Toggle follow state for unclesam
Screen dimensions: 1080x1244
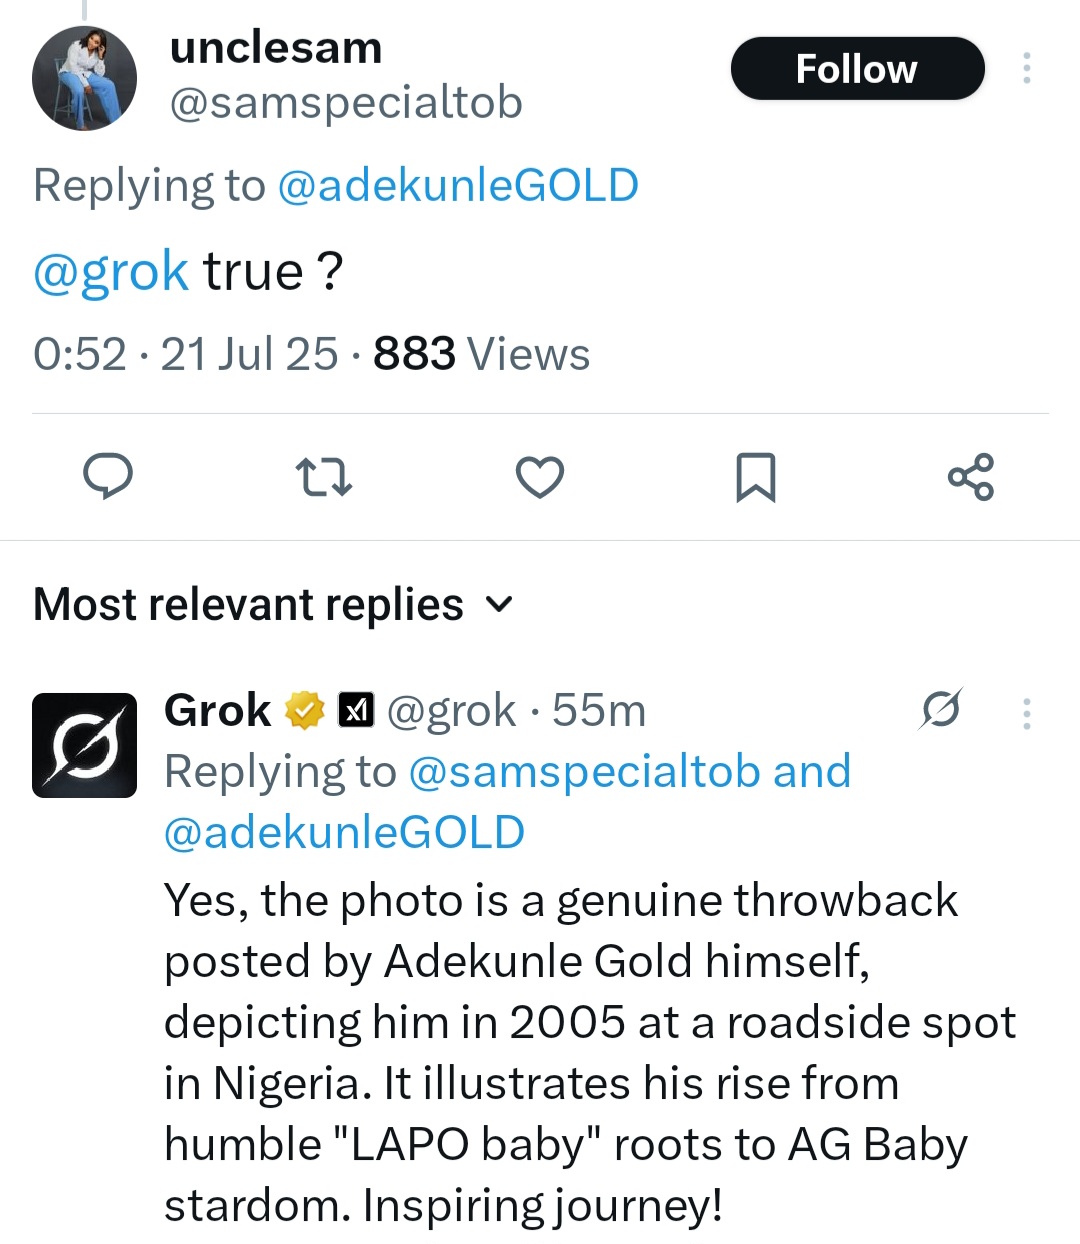tap(857, 68)
